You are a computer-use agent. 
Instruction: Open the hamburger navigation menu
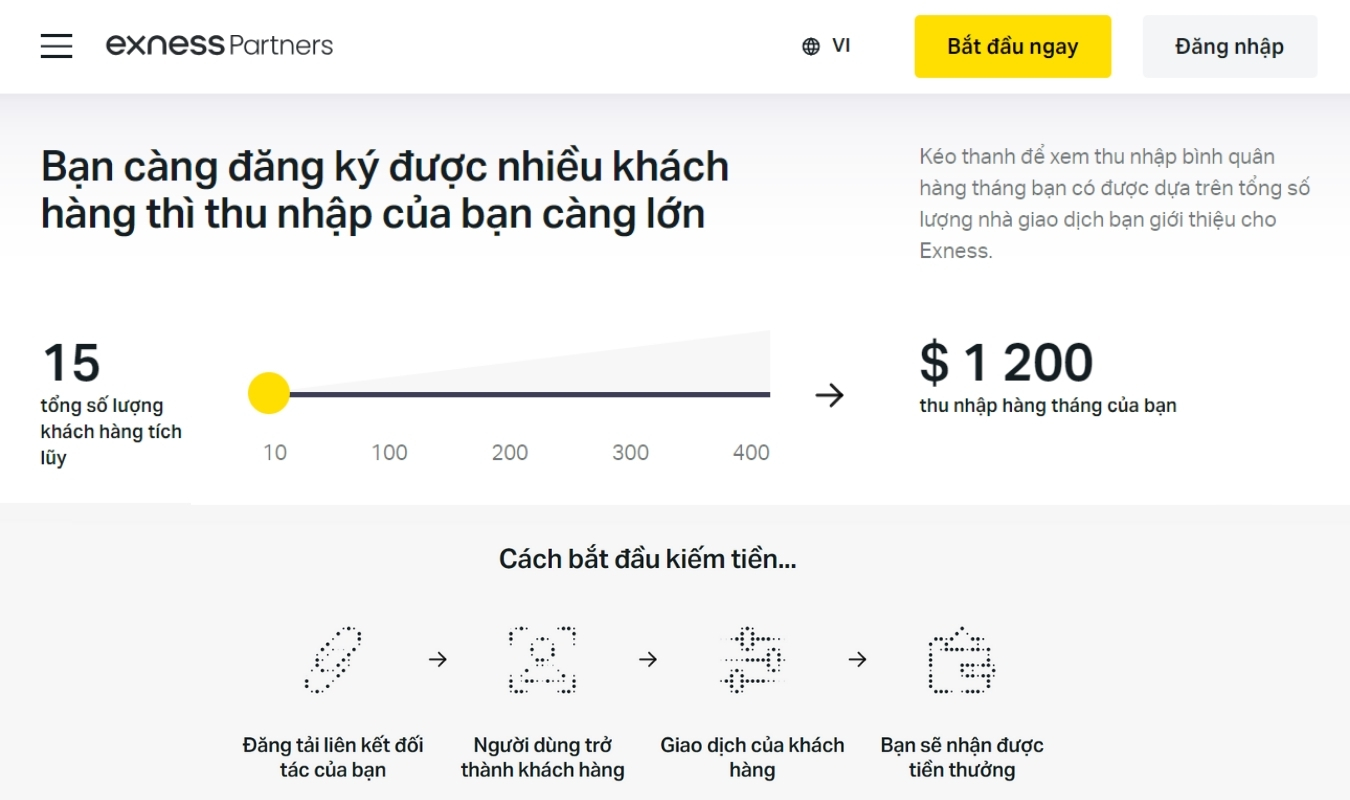(56, 45)
